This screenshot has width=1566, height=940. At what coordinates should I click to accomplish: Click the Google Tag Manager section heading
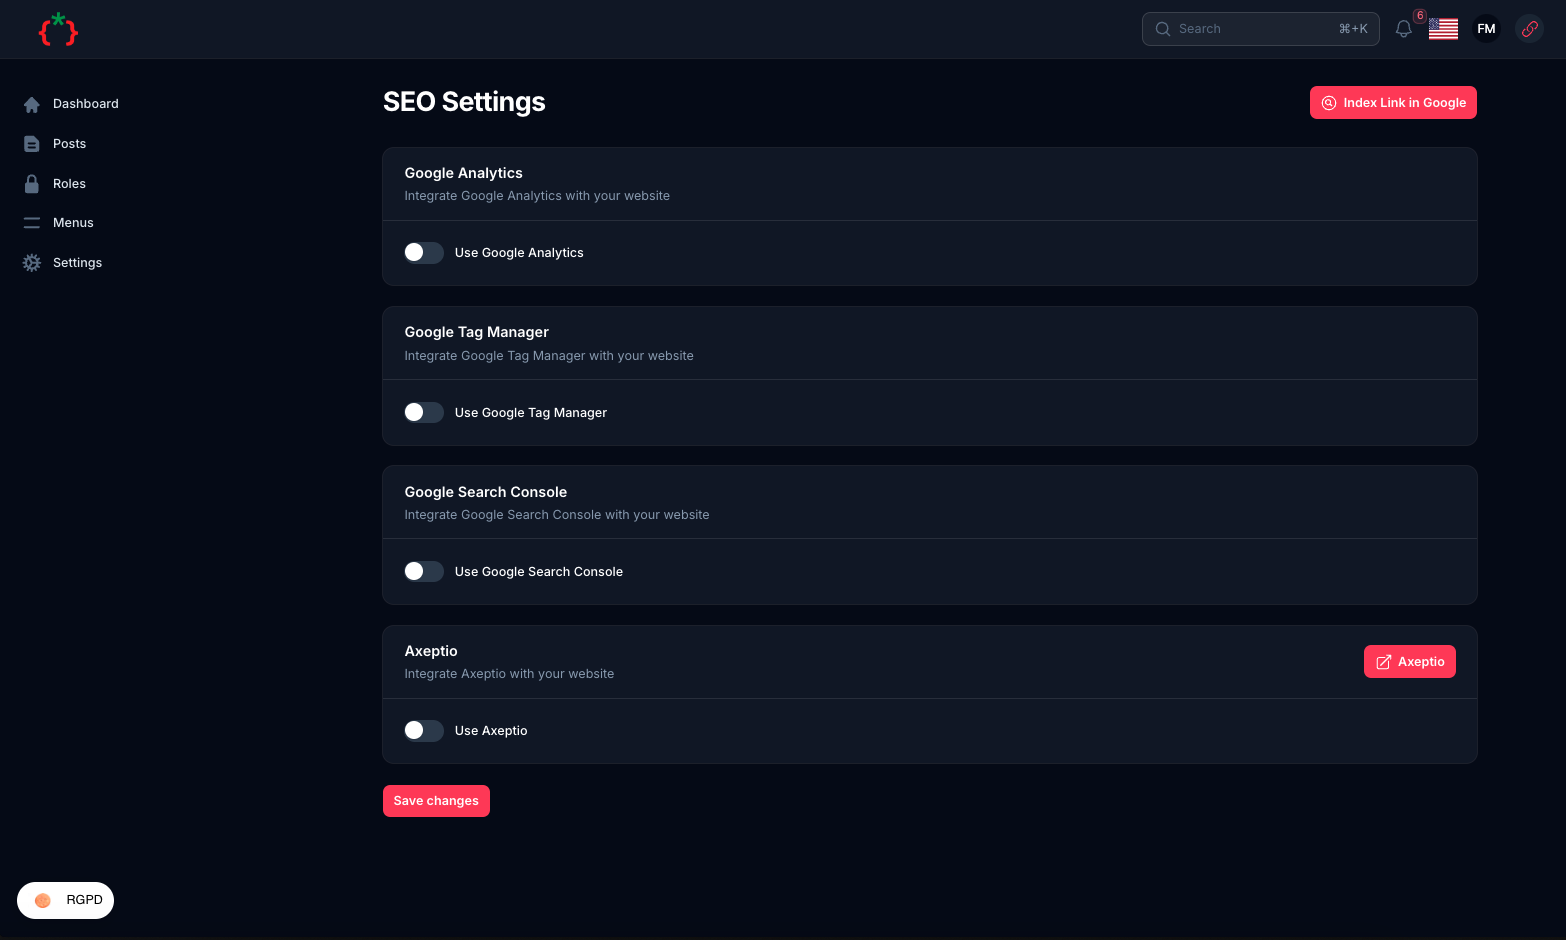477,332
